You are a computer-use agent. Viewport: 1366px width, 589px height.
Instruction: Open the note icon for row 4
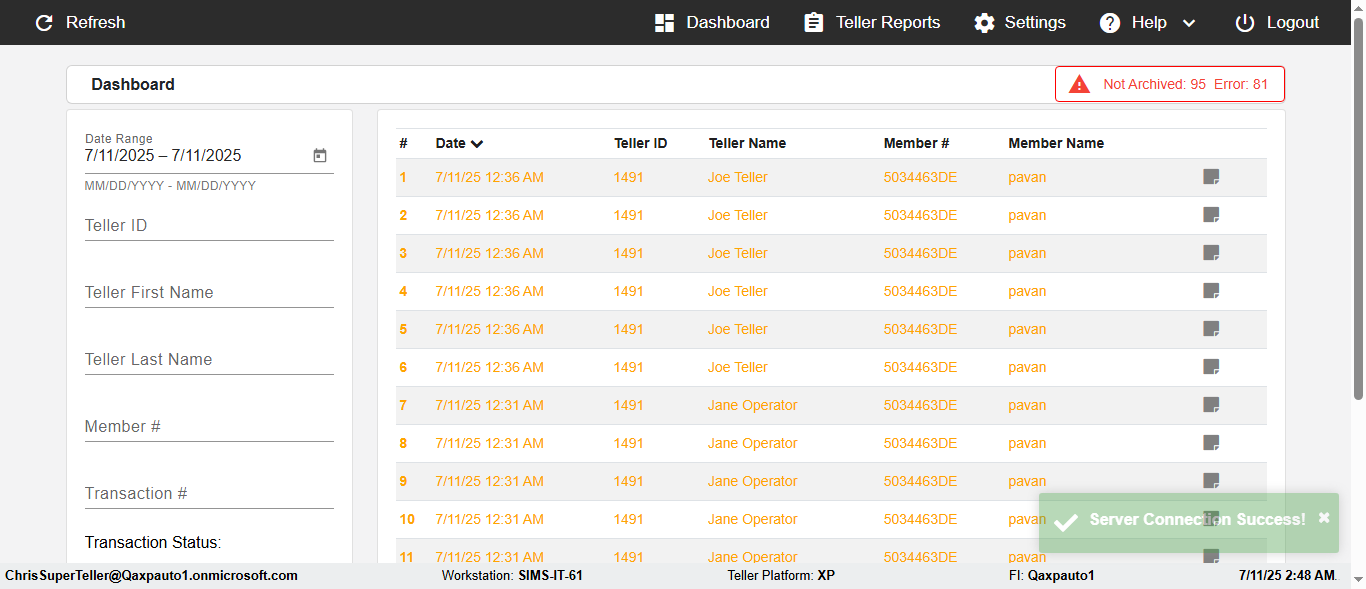click(x=1211, y=291)
